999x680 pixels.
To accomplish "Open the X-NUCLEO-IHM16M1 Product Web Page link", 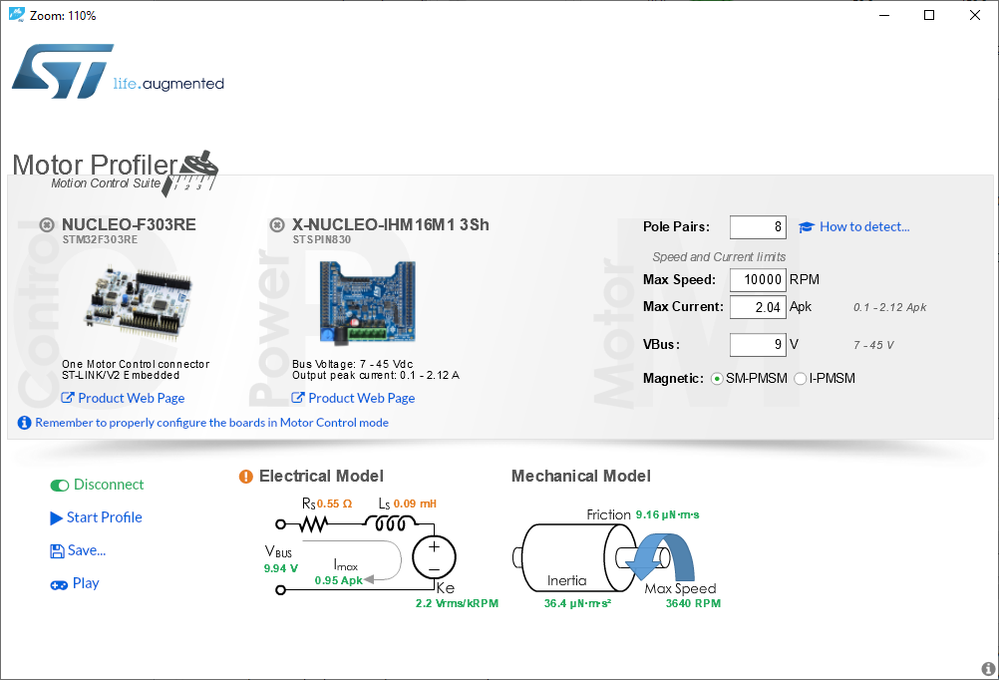I will click(354, 398).
